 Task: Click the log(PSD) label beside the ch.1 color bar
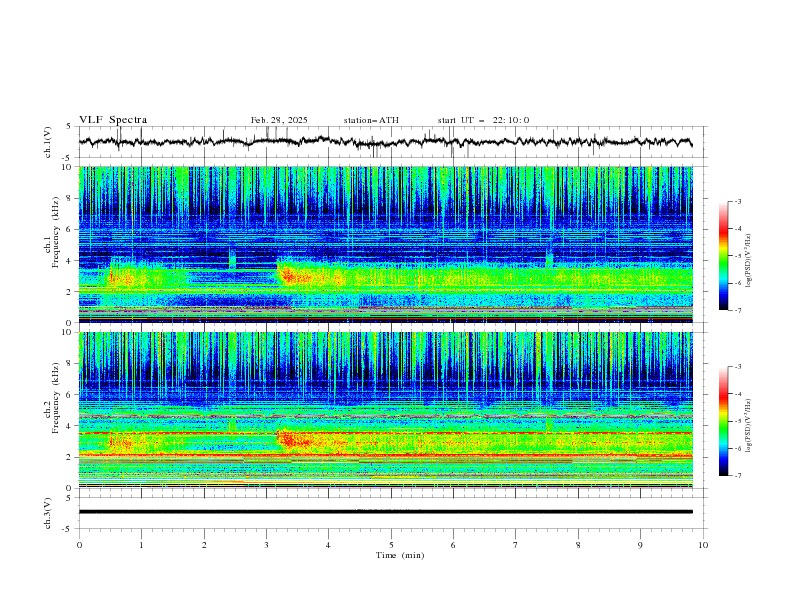click(x=749, y=261)
